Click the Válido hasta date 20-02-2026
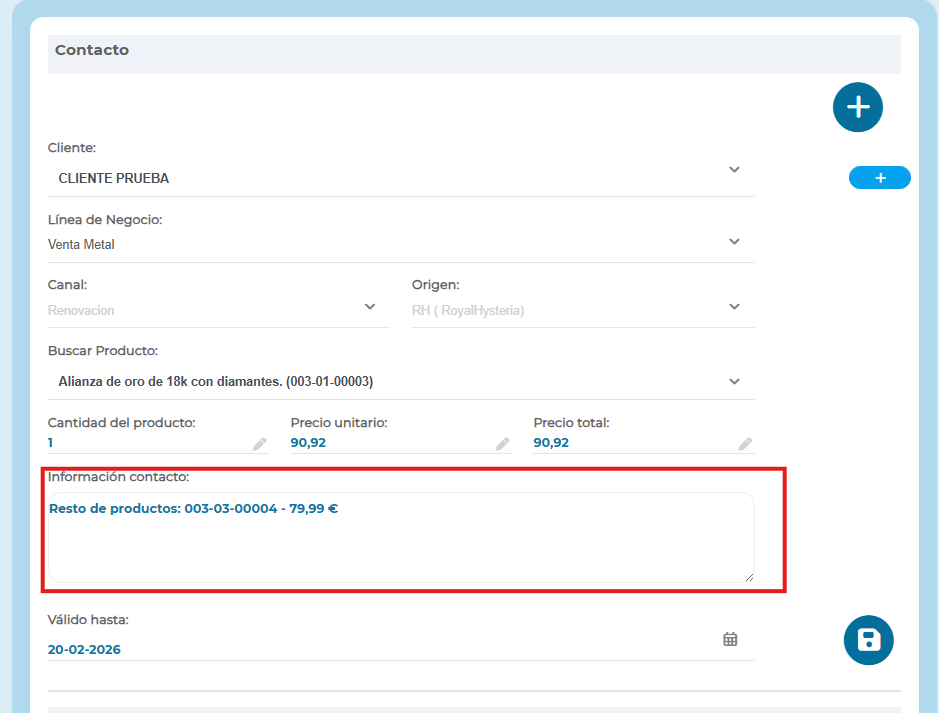This screenshot has width=939, height=713. pos(85,650)
